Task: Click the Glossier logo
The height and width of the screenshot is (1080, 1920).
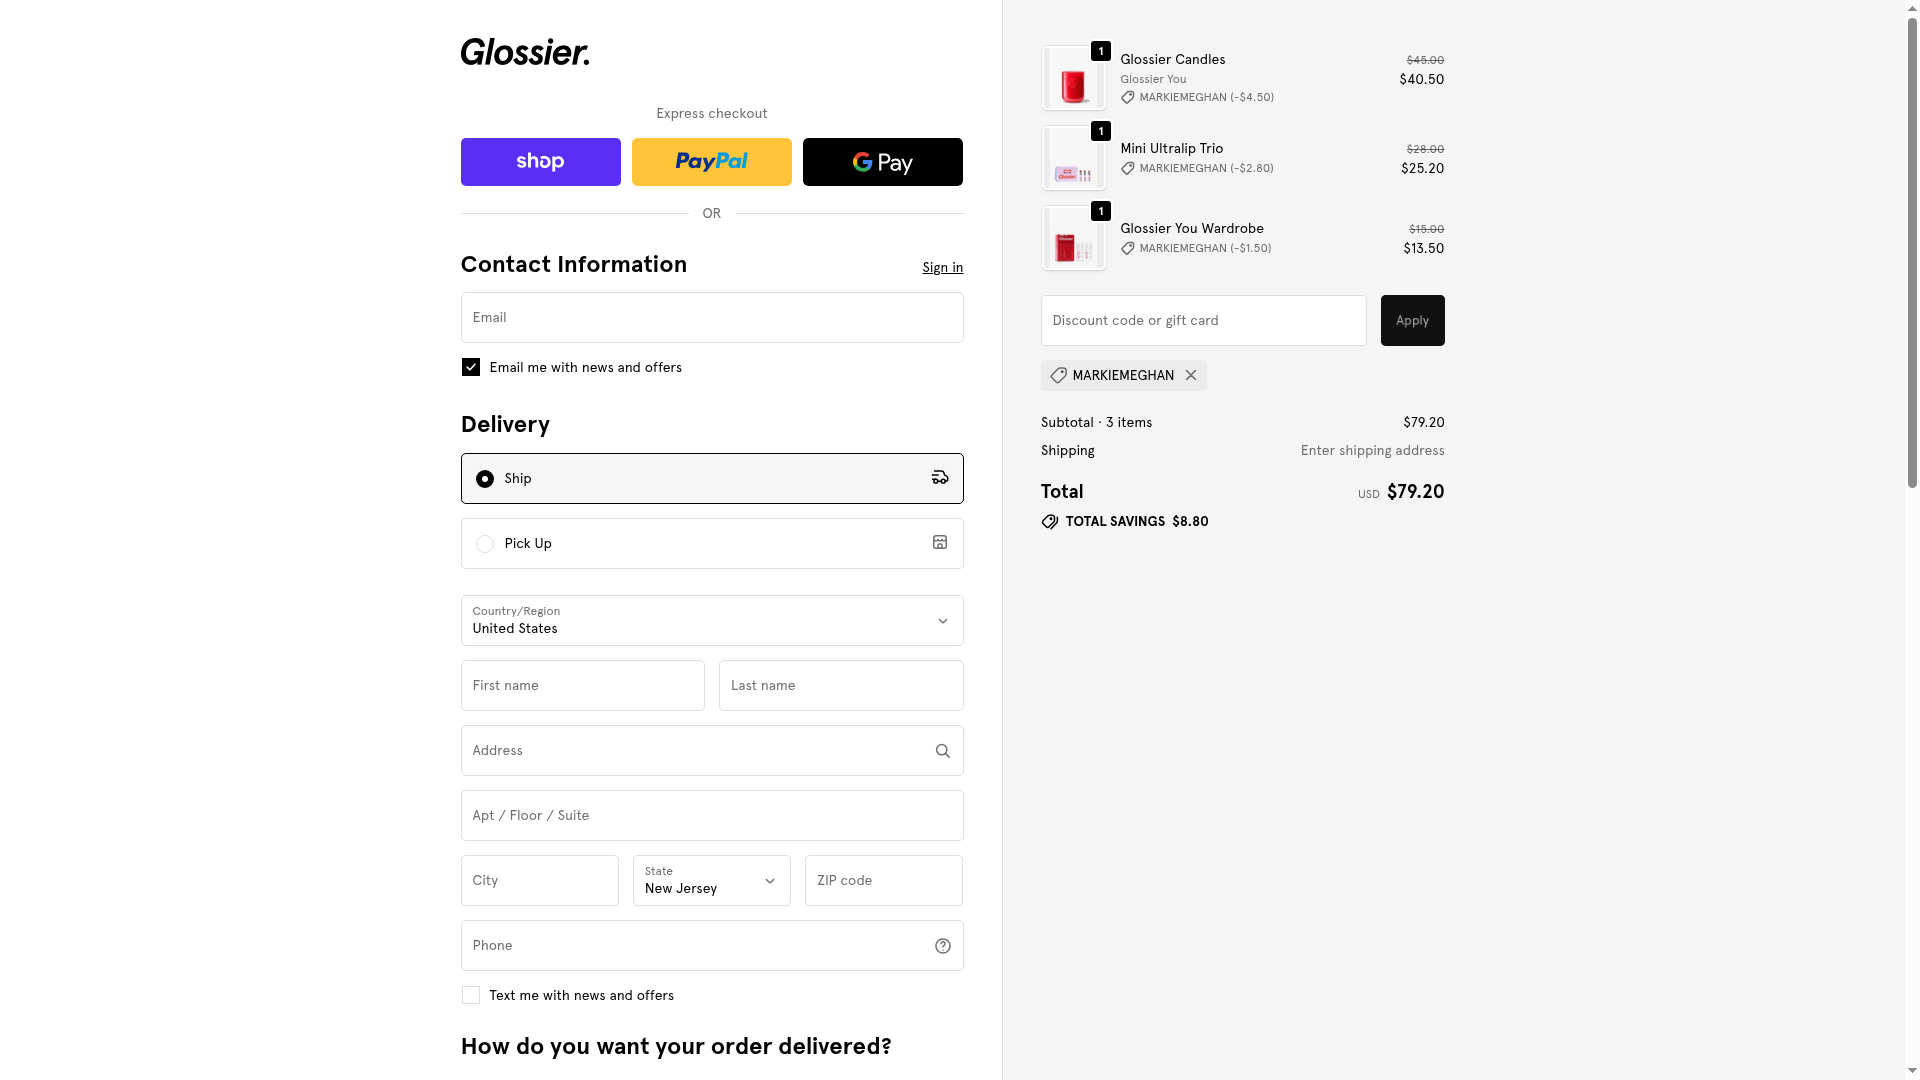Action: [x=525, y=52]
